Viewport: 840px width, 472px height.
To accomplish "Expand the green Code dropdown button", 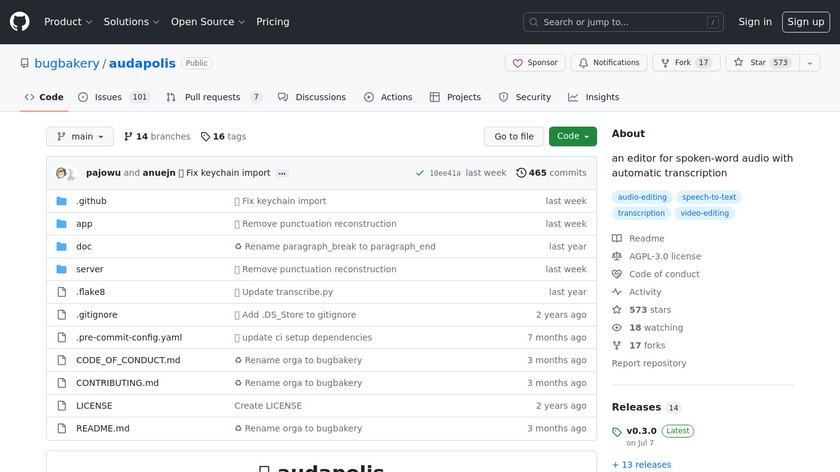I will 572,137.
